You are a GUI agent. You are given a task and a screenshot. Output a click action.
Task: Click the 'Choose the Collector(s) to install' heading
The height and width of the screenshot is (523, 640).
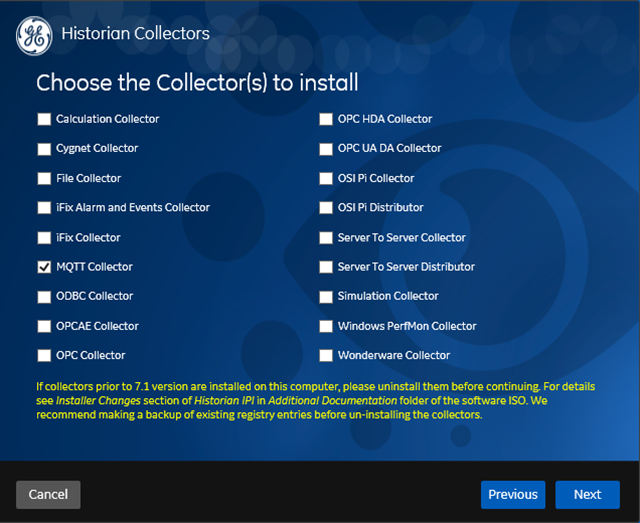[197, 83]
